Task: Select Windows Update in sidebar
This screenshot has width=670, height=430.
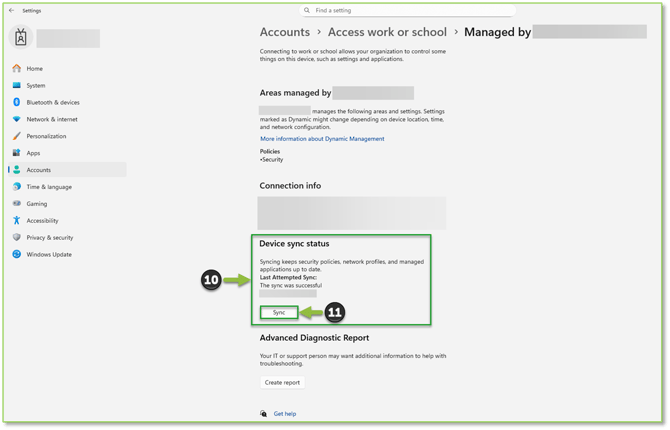Action: 48,254
